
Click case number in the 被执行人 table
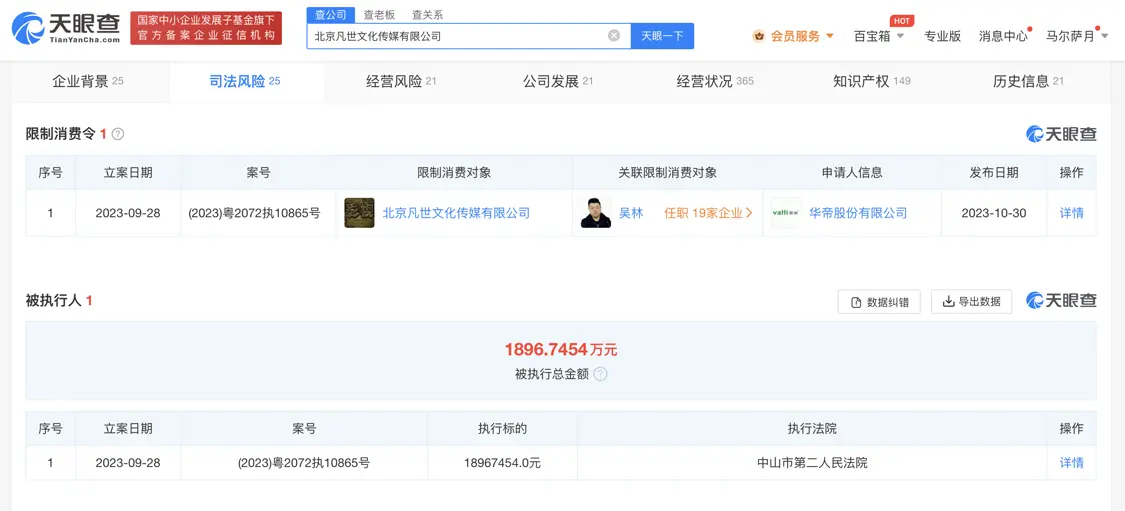coord(304,463)
